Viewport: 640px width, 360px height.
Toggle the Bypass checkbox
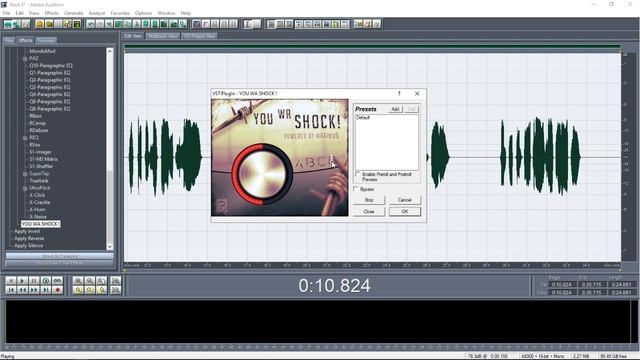tap(356, 189)
